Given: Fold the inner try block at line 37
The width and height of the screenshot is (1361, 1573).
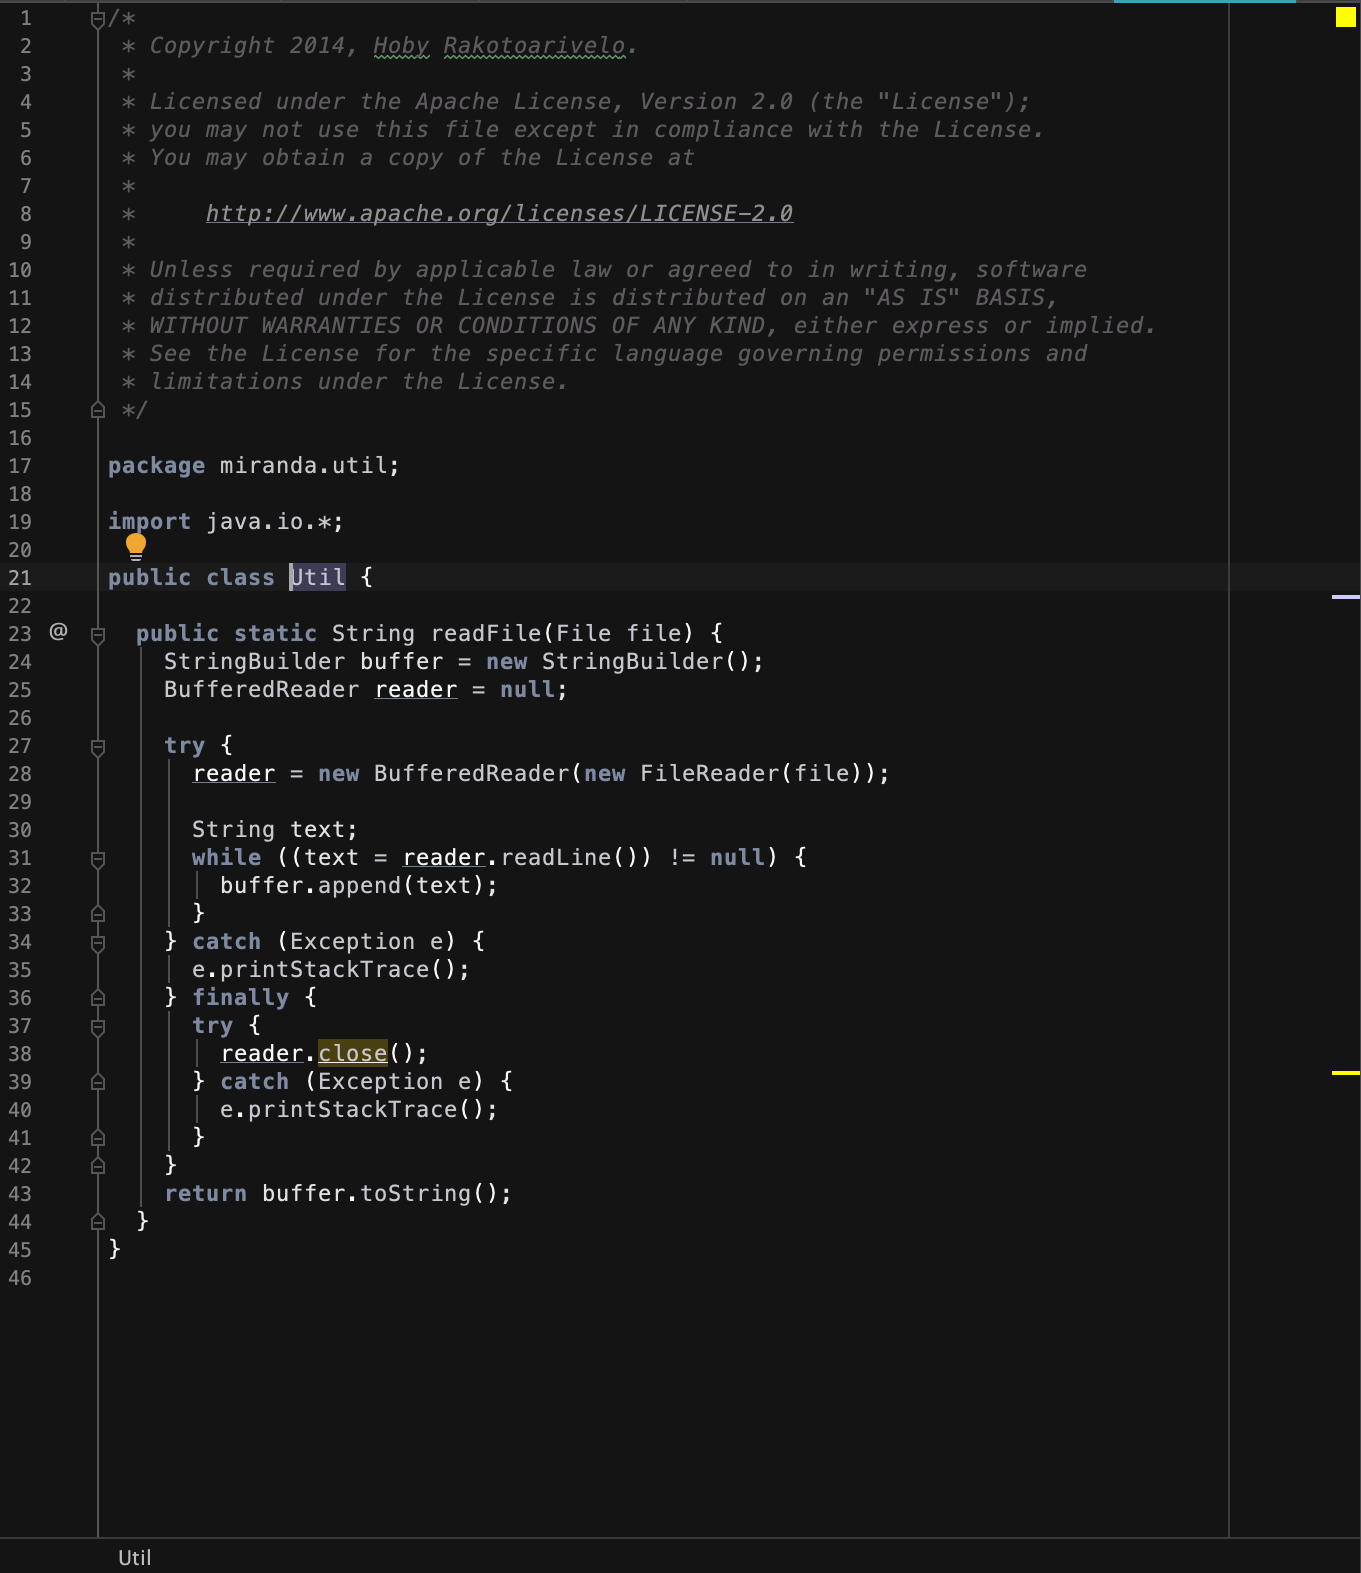Looking at the screenshot, I should click(98, 1027).
